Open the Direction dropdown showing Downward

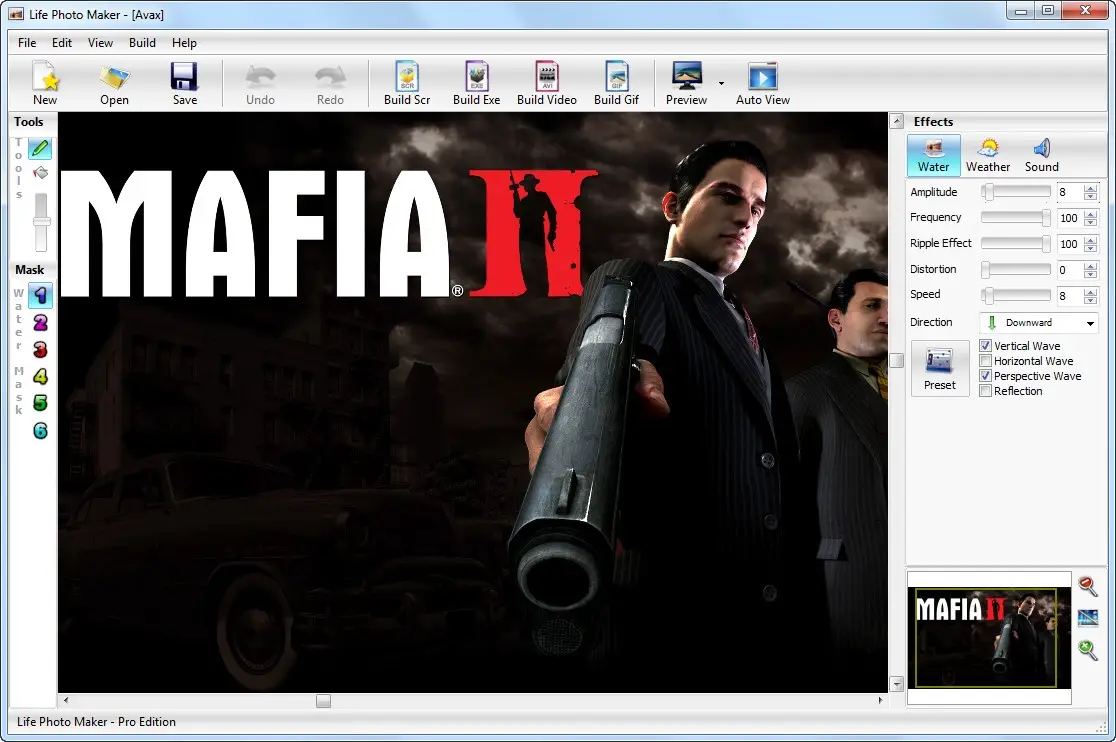[1039, 323]
